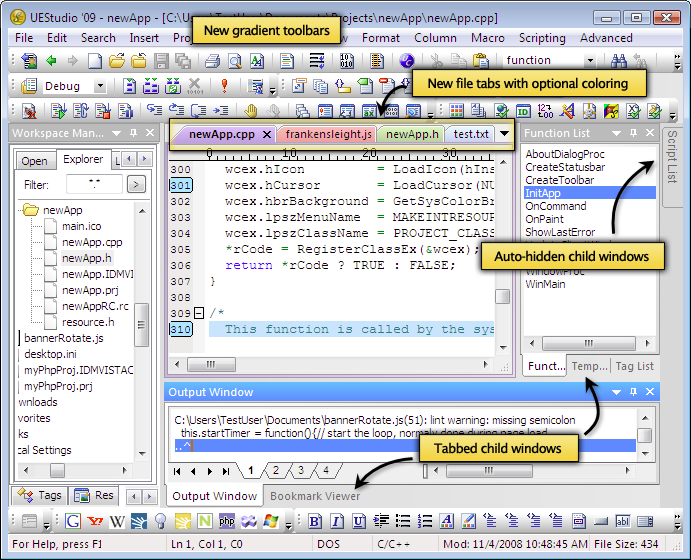The image size is (691, 560).
Task: Open the file tabs list dropdown arrow
Action: point(504,134)
